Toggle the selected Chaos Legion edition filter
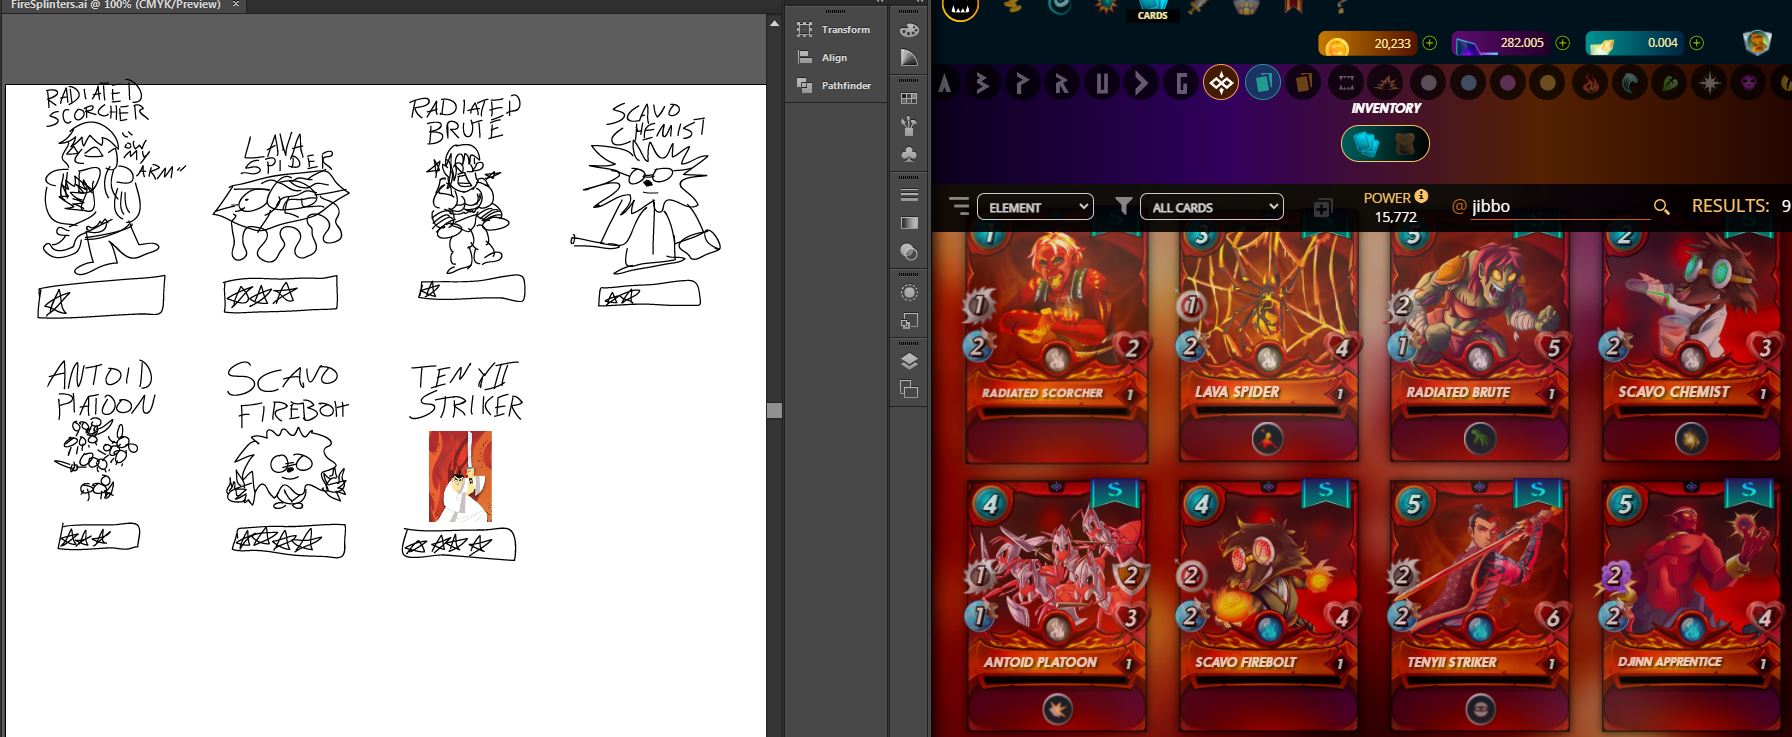 [1221, 83]
